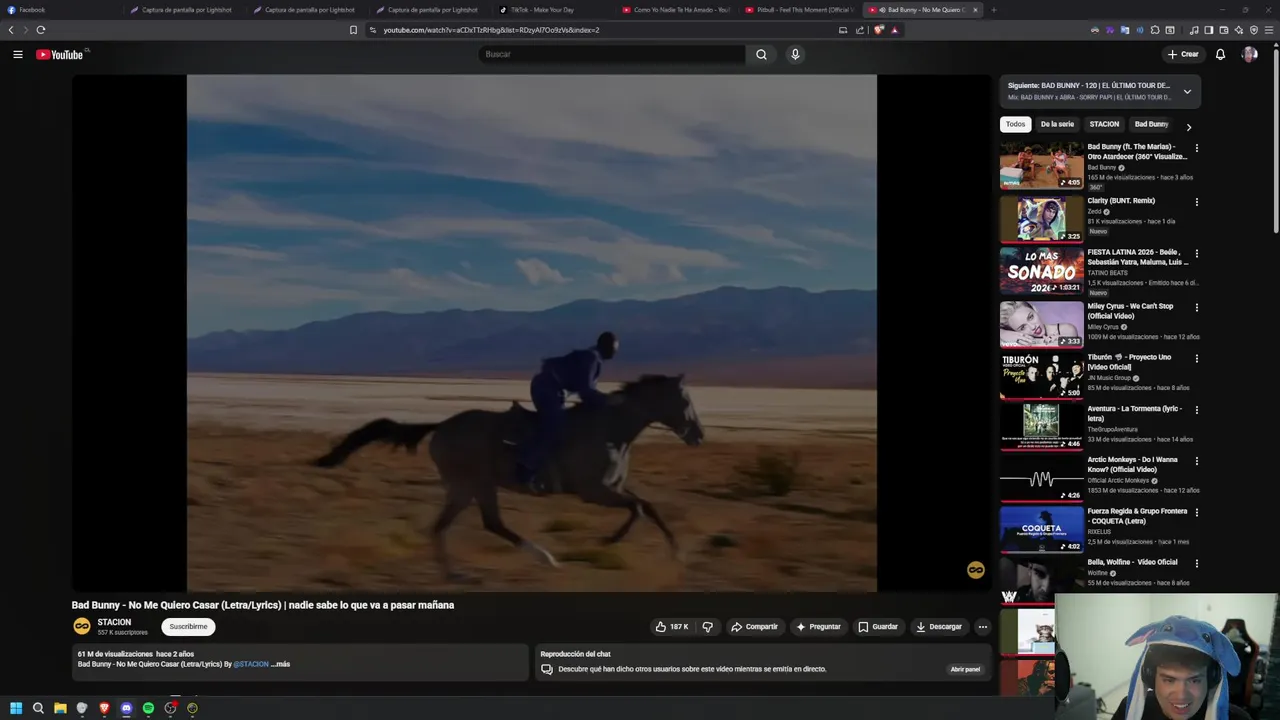Click the video player showing horse rider

(x=531, y=333)
